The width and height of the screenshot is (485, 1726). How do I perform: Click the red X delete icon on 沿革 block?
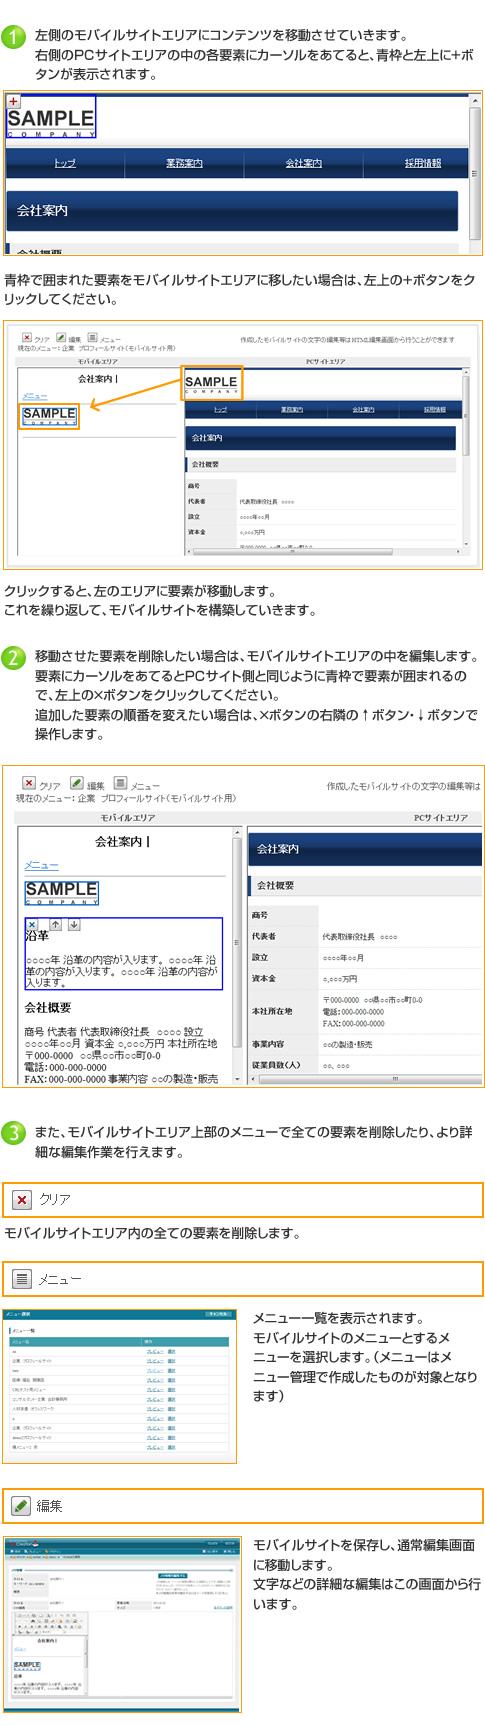click(32, 925)
